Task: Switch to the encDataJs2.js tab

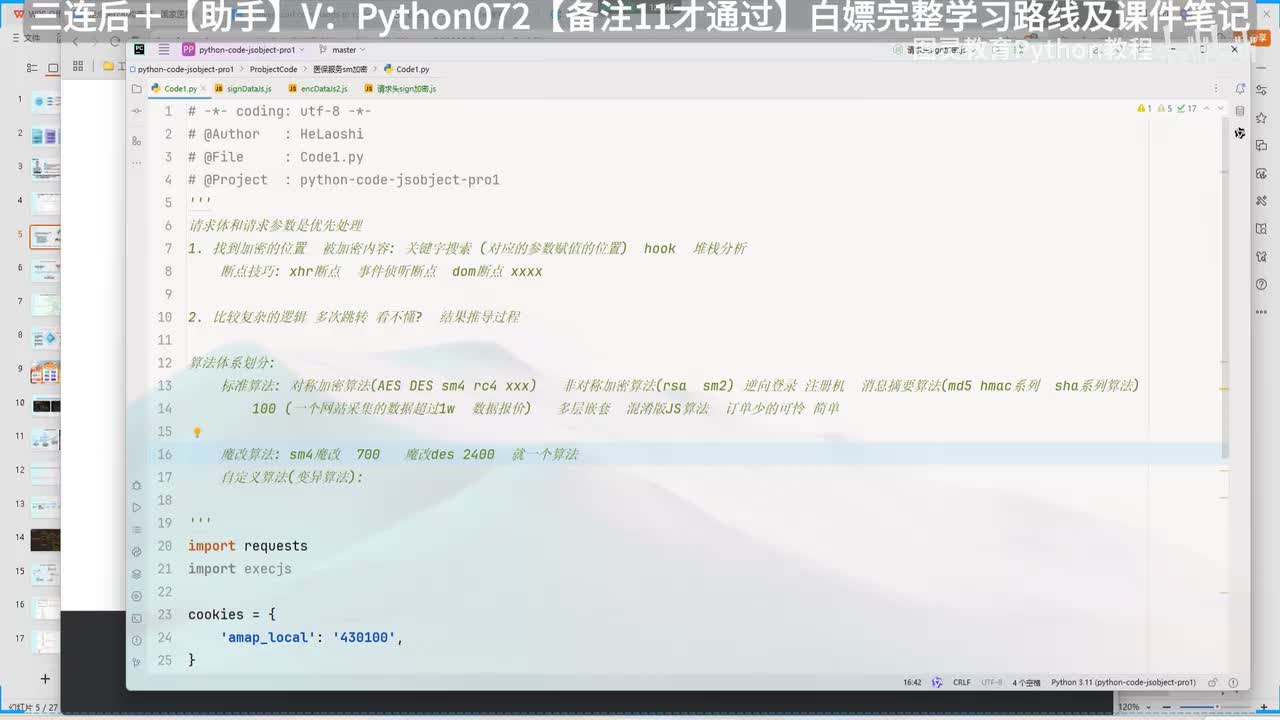Action: (318, 89)
